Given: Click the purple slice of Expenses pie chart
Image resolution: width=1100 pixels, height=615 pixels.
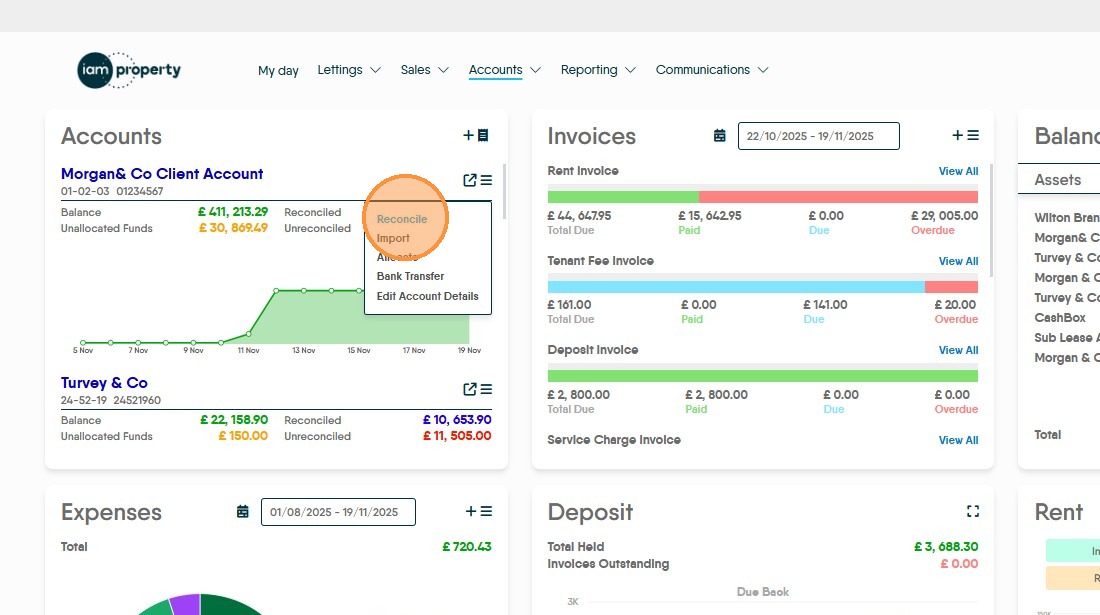Looking at the screenshot, I should pyautogui.click(x=186, y=604).
